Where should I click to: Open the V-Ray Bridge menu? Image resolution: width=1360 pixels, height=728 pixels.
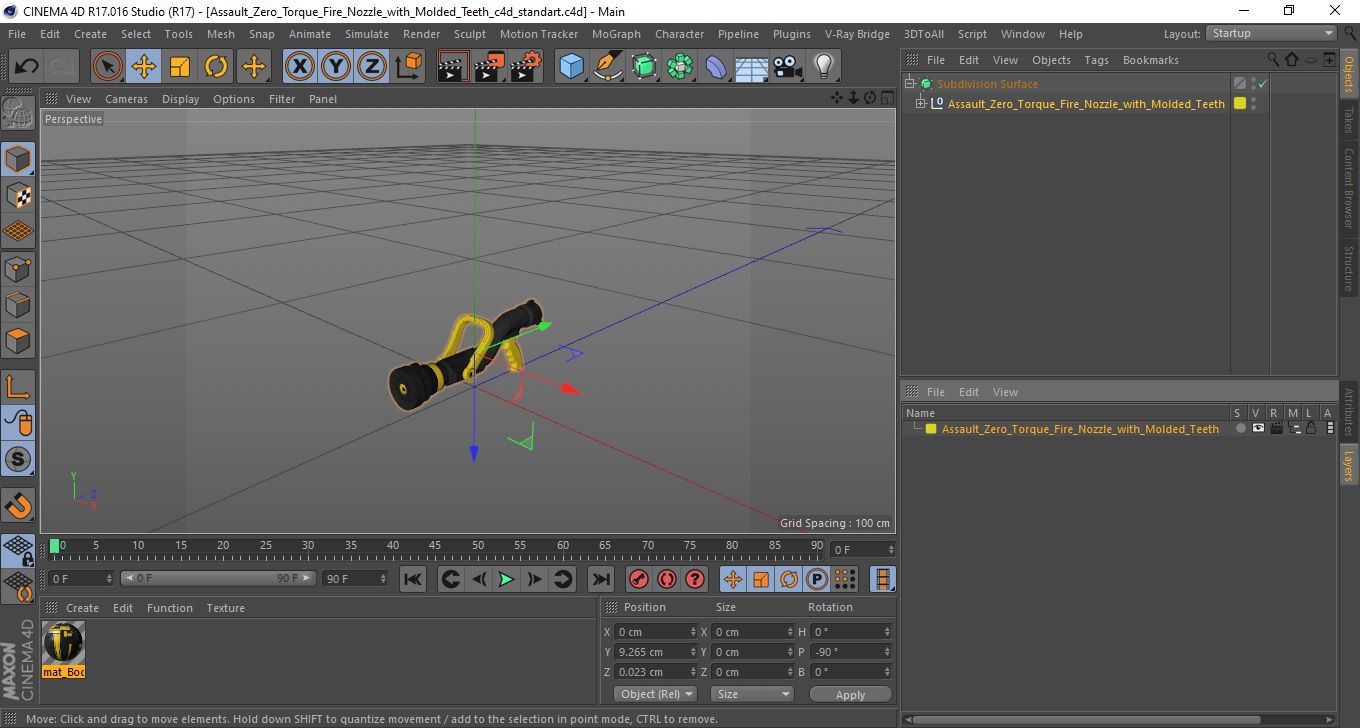857,34
